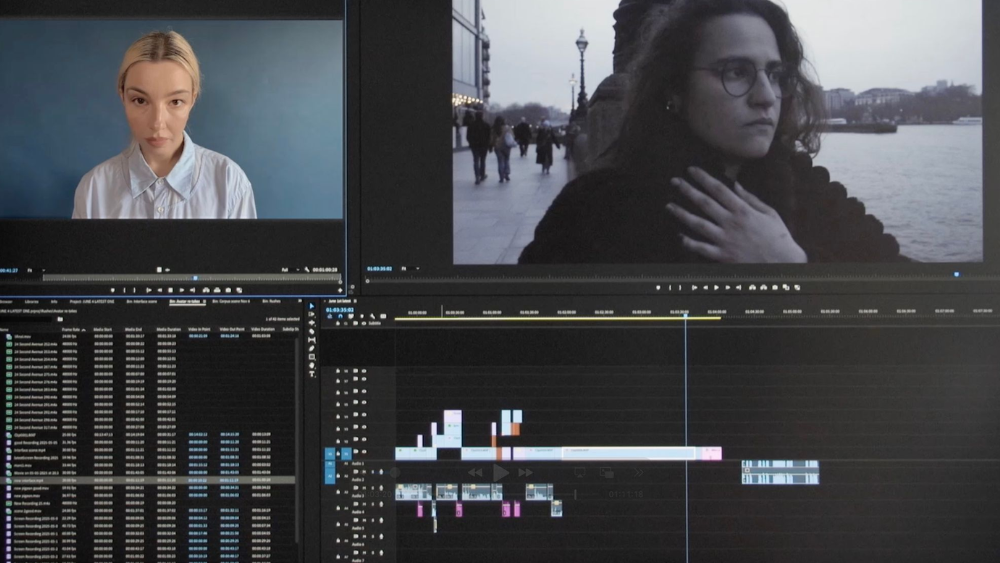Select the Hand tool in the tools panel
Viewport: 1000px width, 563px height.
click(311, 363)
